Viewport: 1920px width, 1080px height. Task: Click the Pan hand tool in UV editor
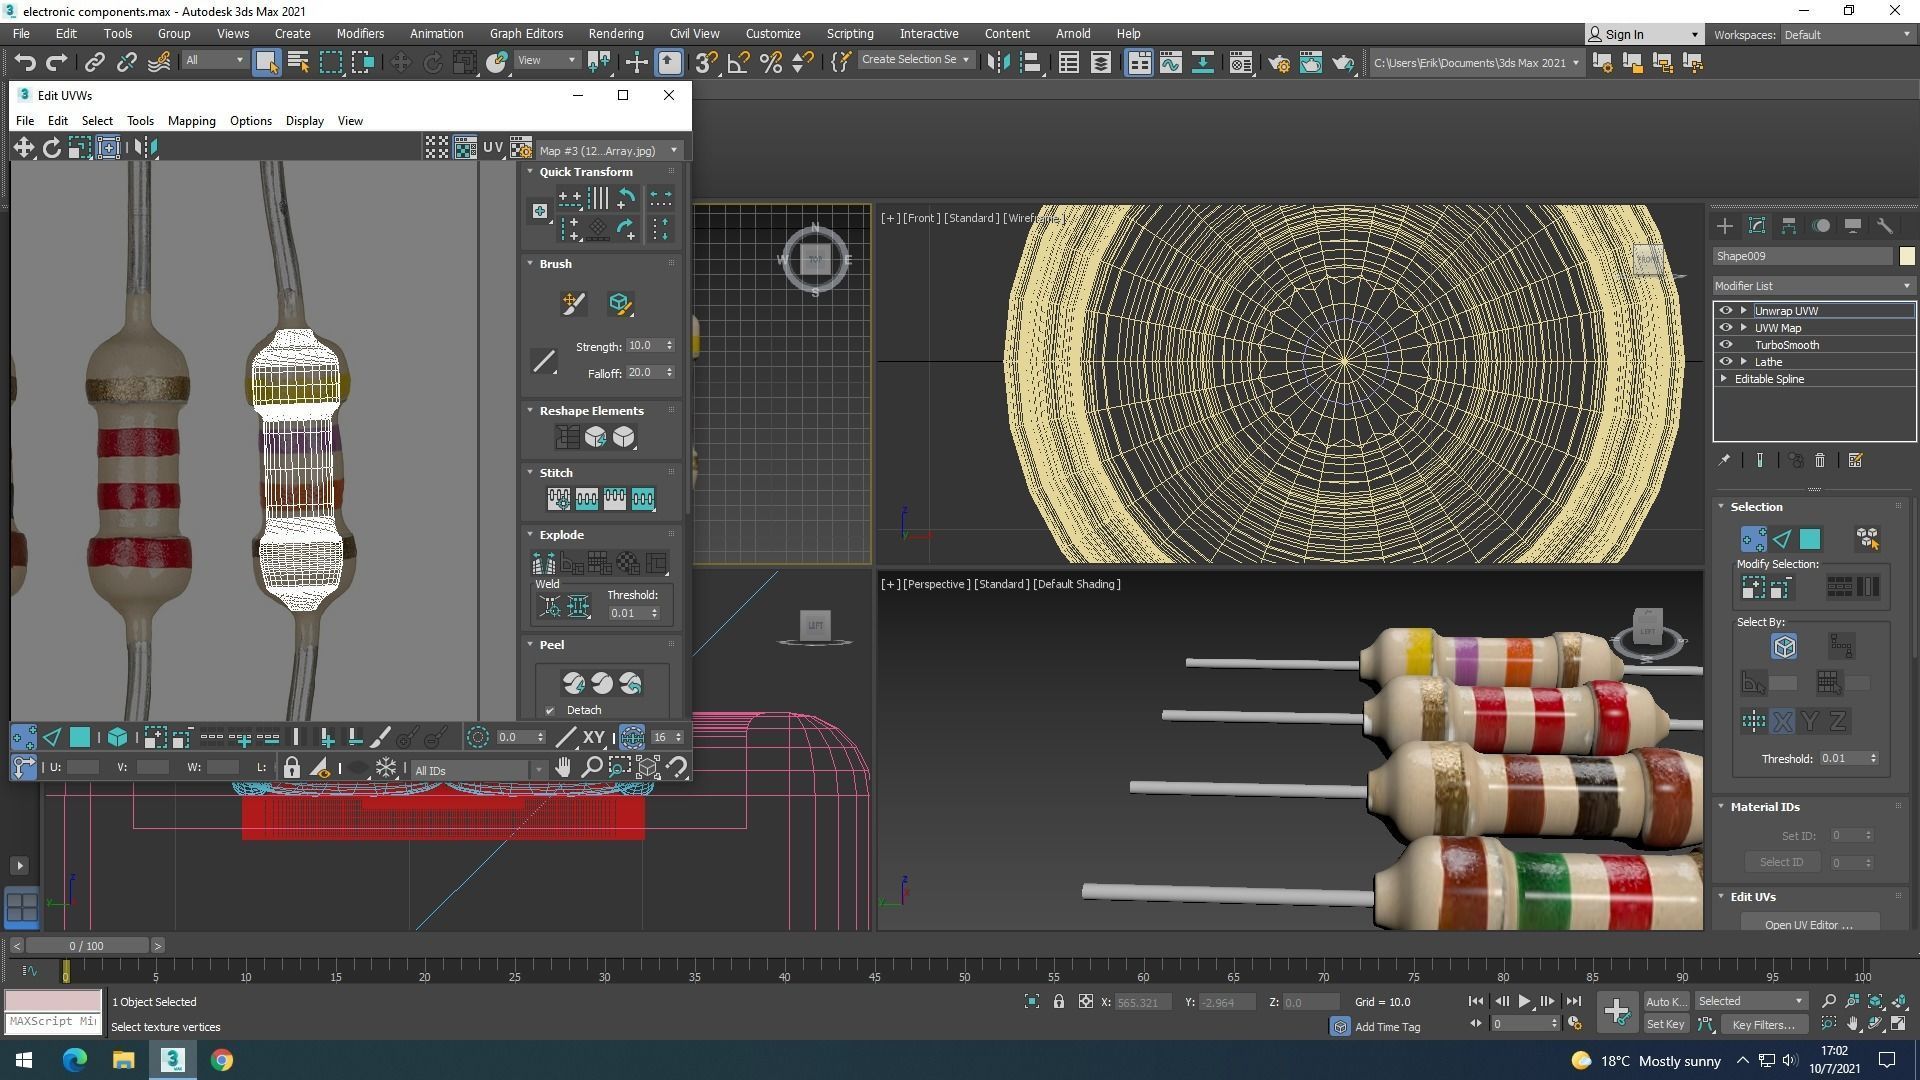(563, 768)
